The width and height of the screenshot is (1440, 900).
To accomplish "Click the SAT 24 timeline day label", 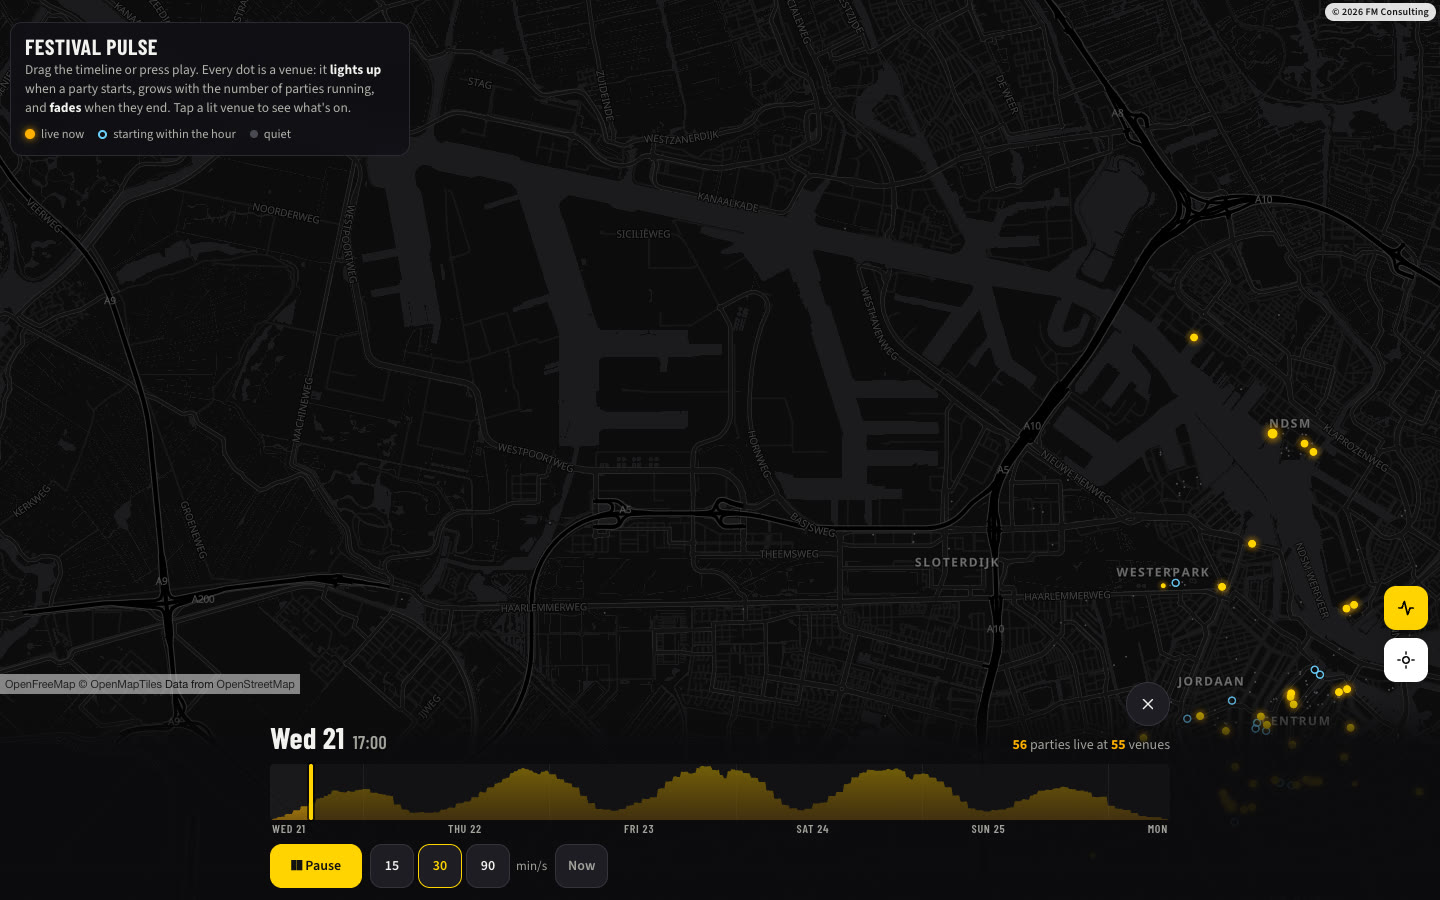I will coord(813,829).
